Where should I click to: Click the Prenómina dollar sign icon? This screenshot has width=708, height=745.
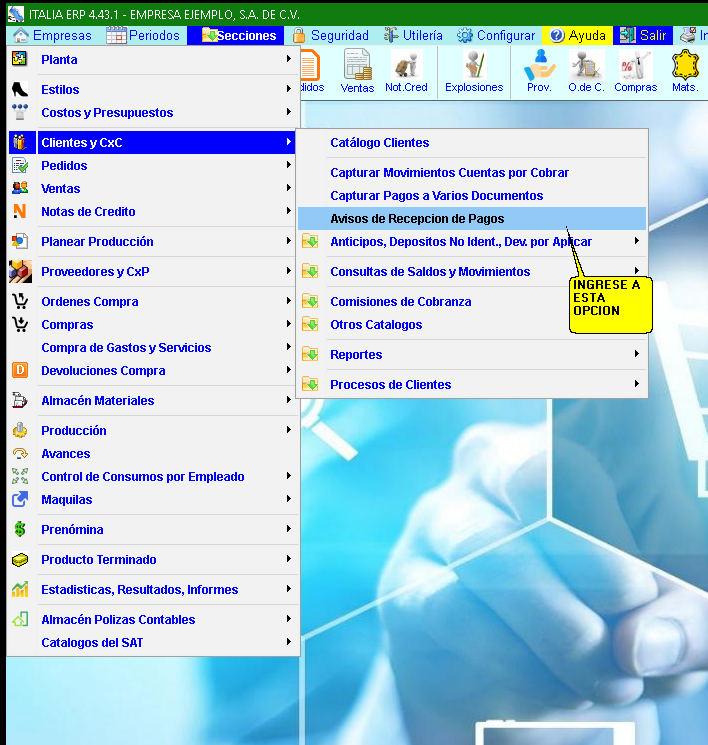point(20,530)
